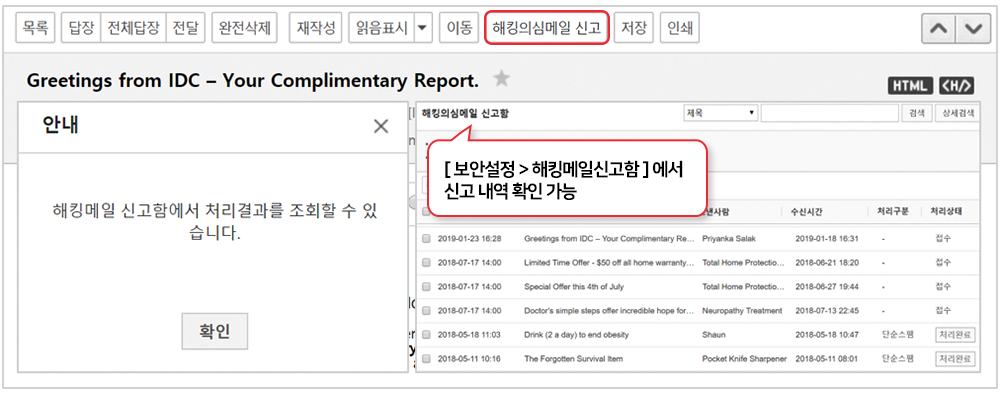Report mail via 해킹의심메일 신고
Viewport: 1000px width, 394px height.
coord(547,28)
